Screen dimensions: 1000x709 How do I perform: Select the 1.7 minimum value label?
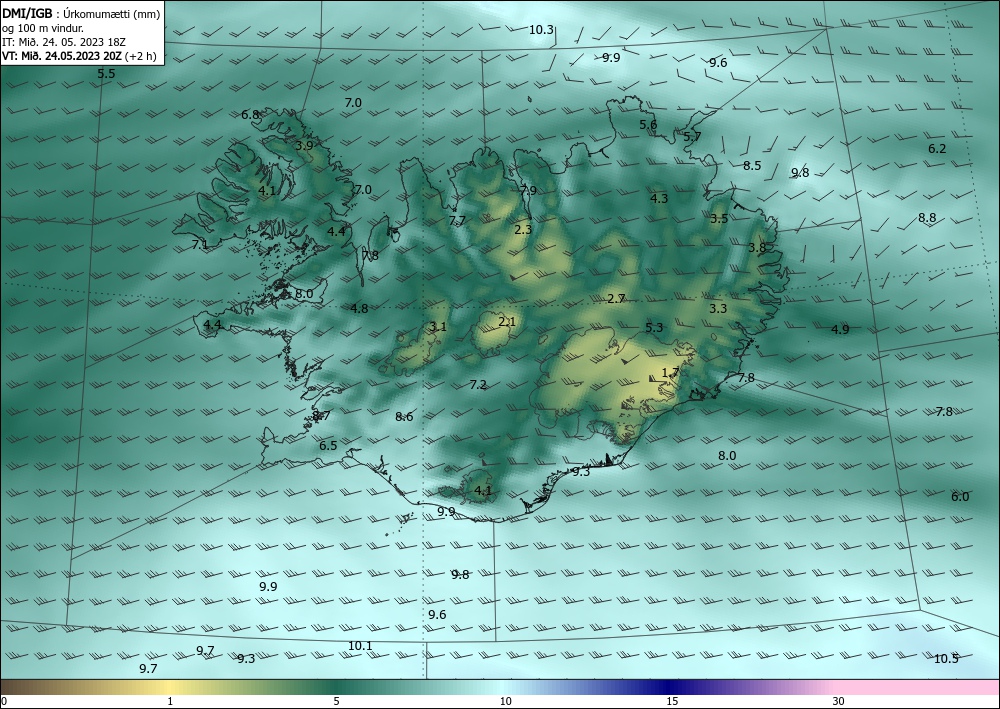click(670, 373)
